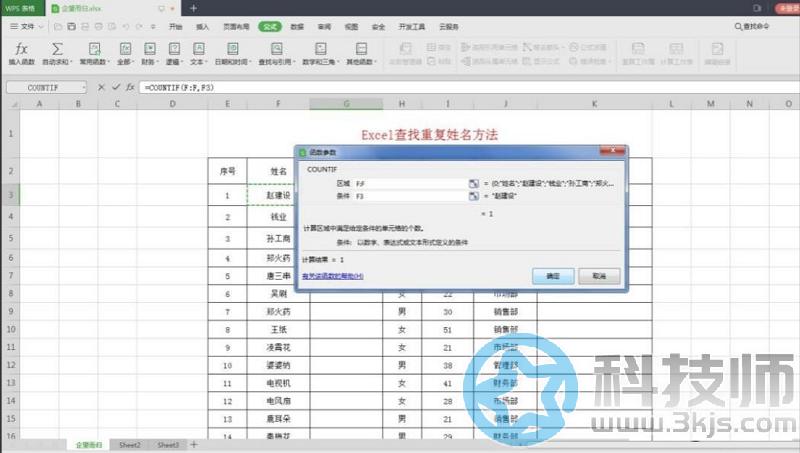Click the 姓名 header cell
Screen dimensions: 800x453
click(278, 171)
